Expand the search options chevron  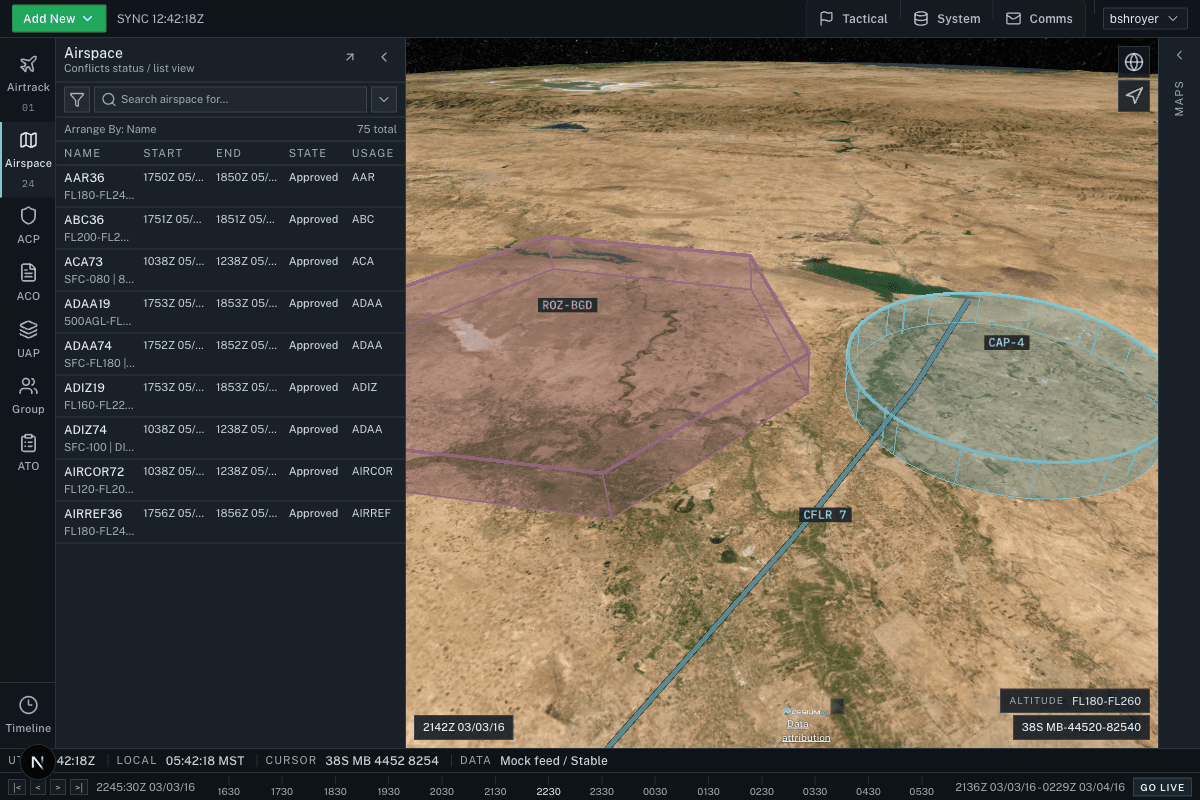384,100
